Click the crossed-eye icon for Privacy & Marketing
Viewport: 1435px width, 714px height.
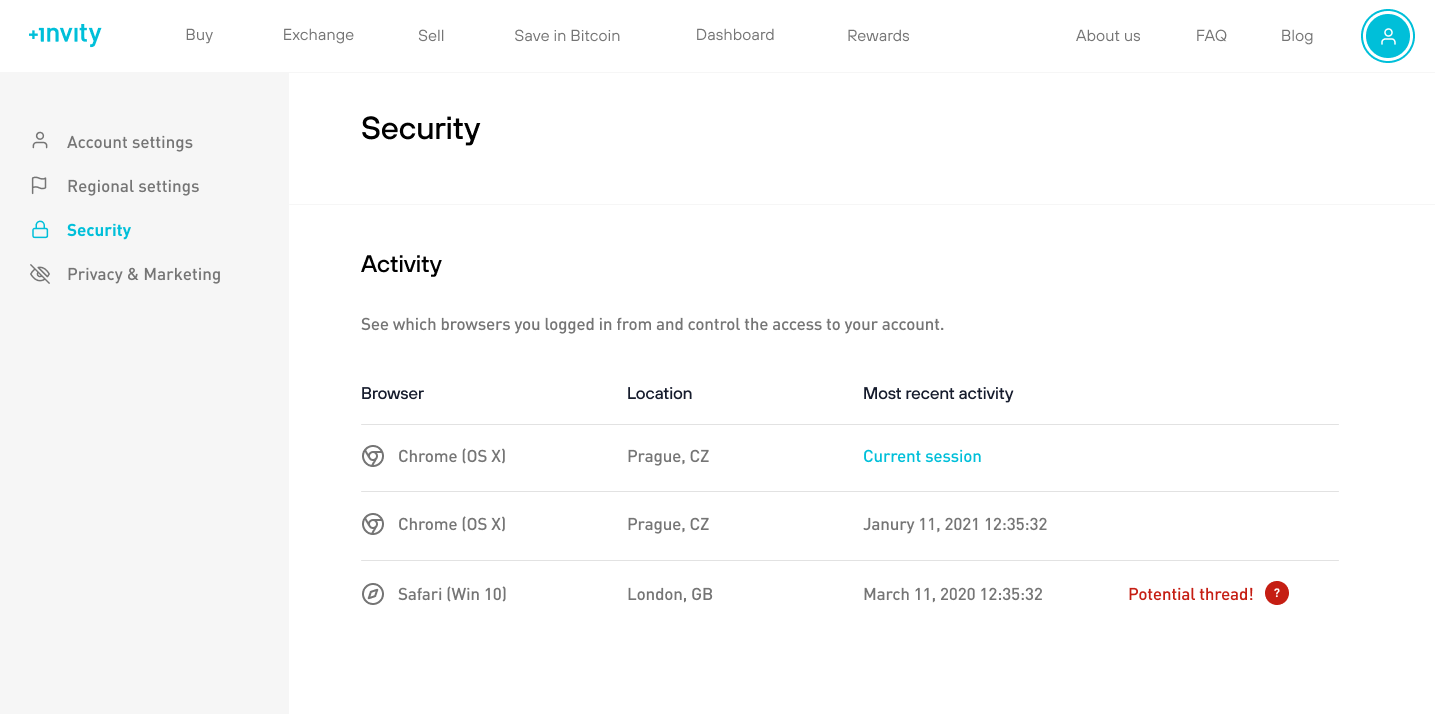(x=40, y=273)
